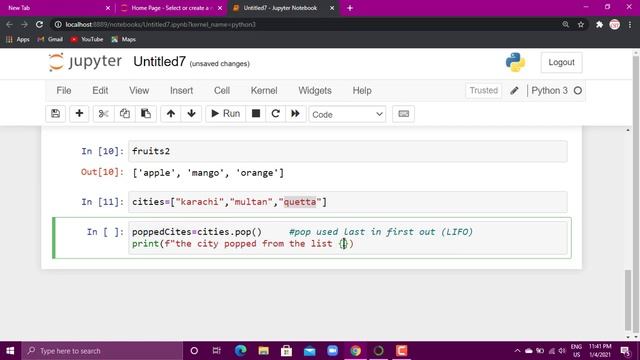Switch to the Home Page browser tab

click(x=171, y=8)
